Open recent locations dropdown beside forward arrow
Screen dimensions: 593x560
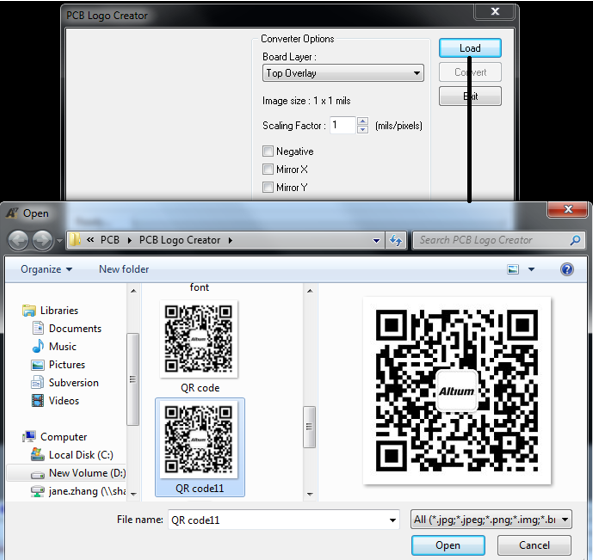(x=59, y=240)
